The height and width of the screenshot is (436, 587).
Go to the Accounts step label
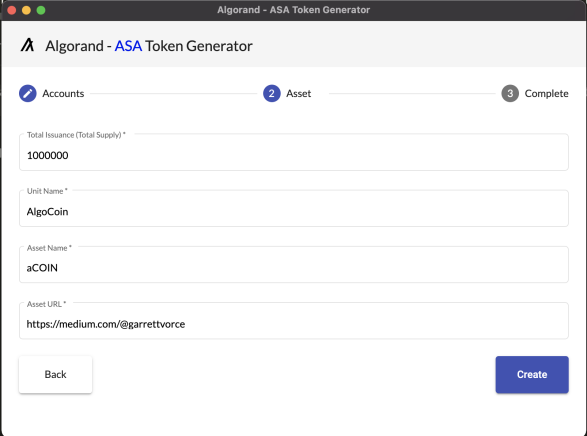pyautogui.click(x=63, y=93)
